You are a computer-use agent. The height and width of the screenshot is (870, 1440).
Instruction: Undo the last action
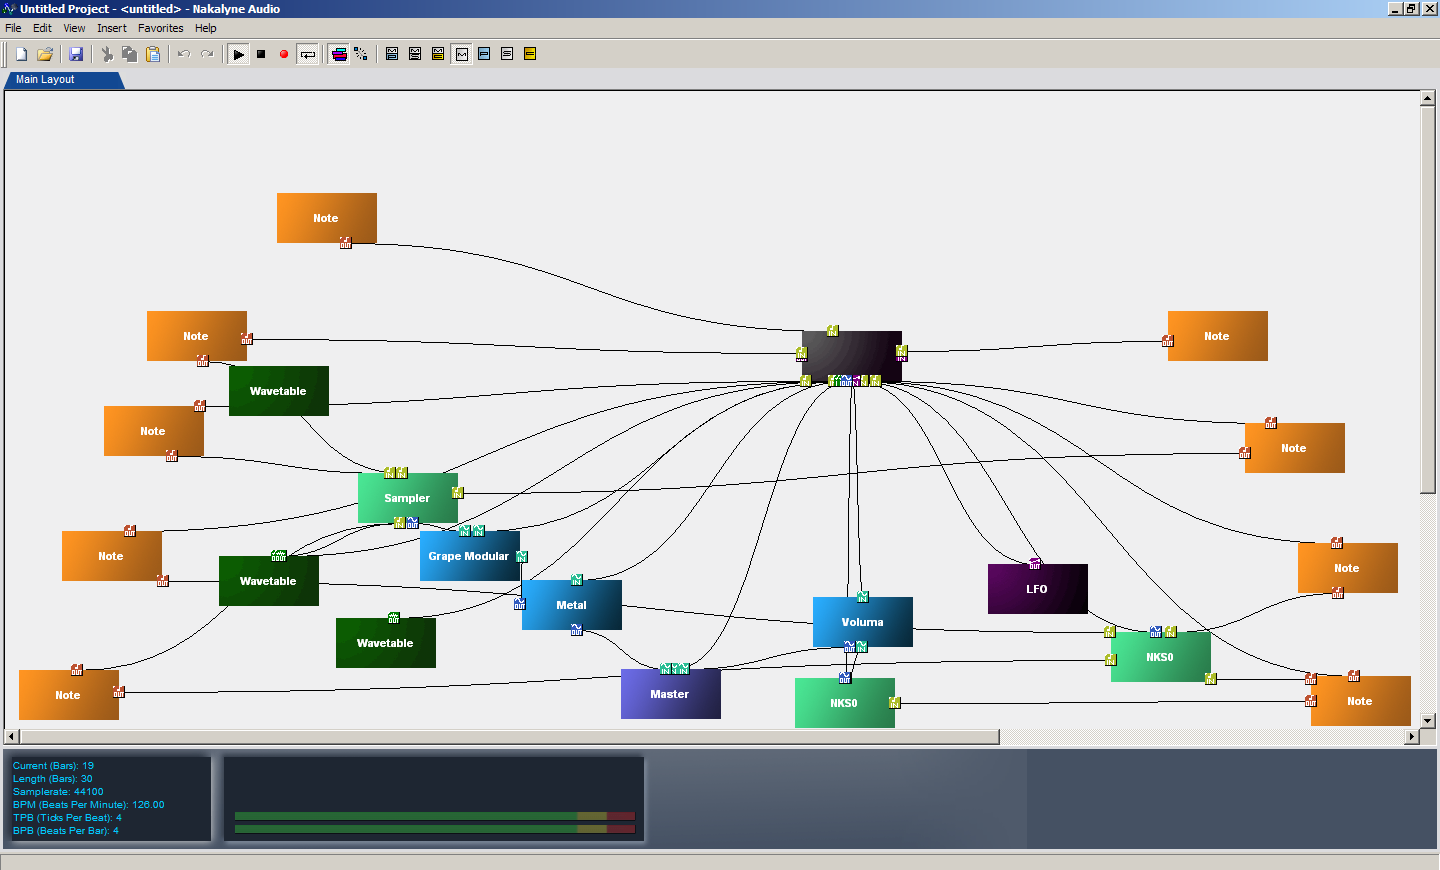pos(184,54)
